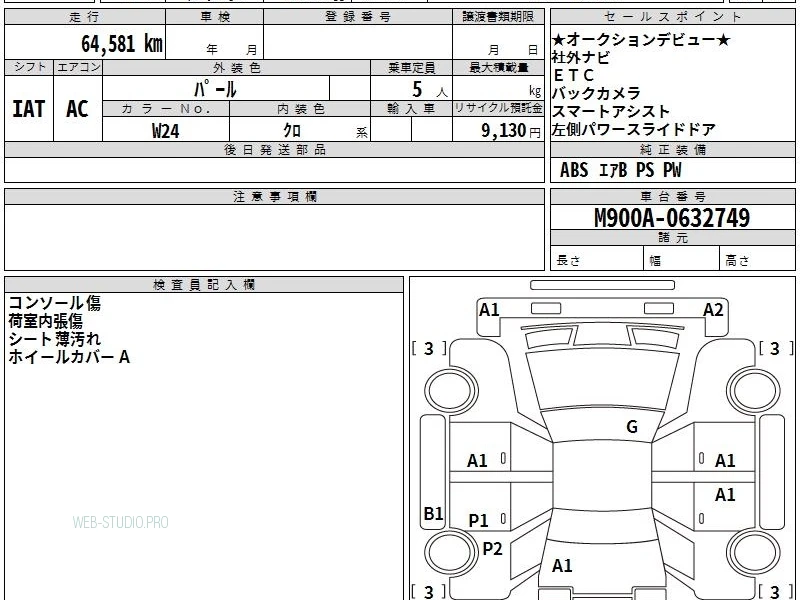Viewport: 800px width, 600px height.
Task: Select the パール exterior color value
Action: [215, 89]
